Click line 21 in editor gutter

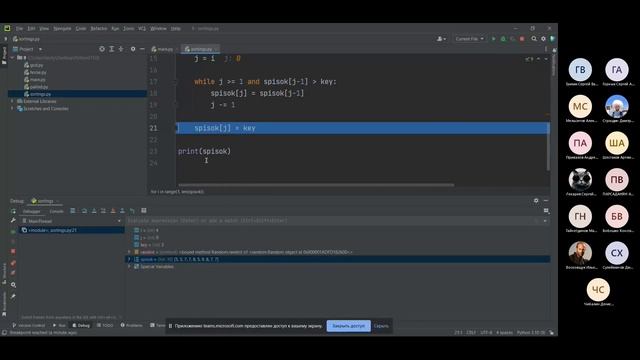coord(153,128)
